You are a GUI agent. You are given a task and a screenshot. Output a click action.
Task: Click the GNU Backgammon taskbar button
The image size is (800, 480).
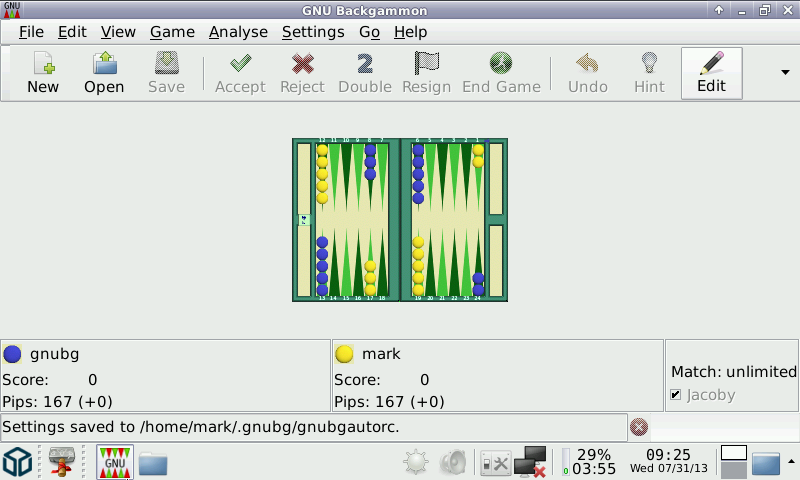coord(115,462)
